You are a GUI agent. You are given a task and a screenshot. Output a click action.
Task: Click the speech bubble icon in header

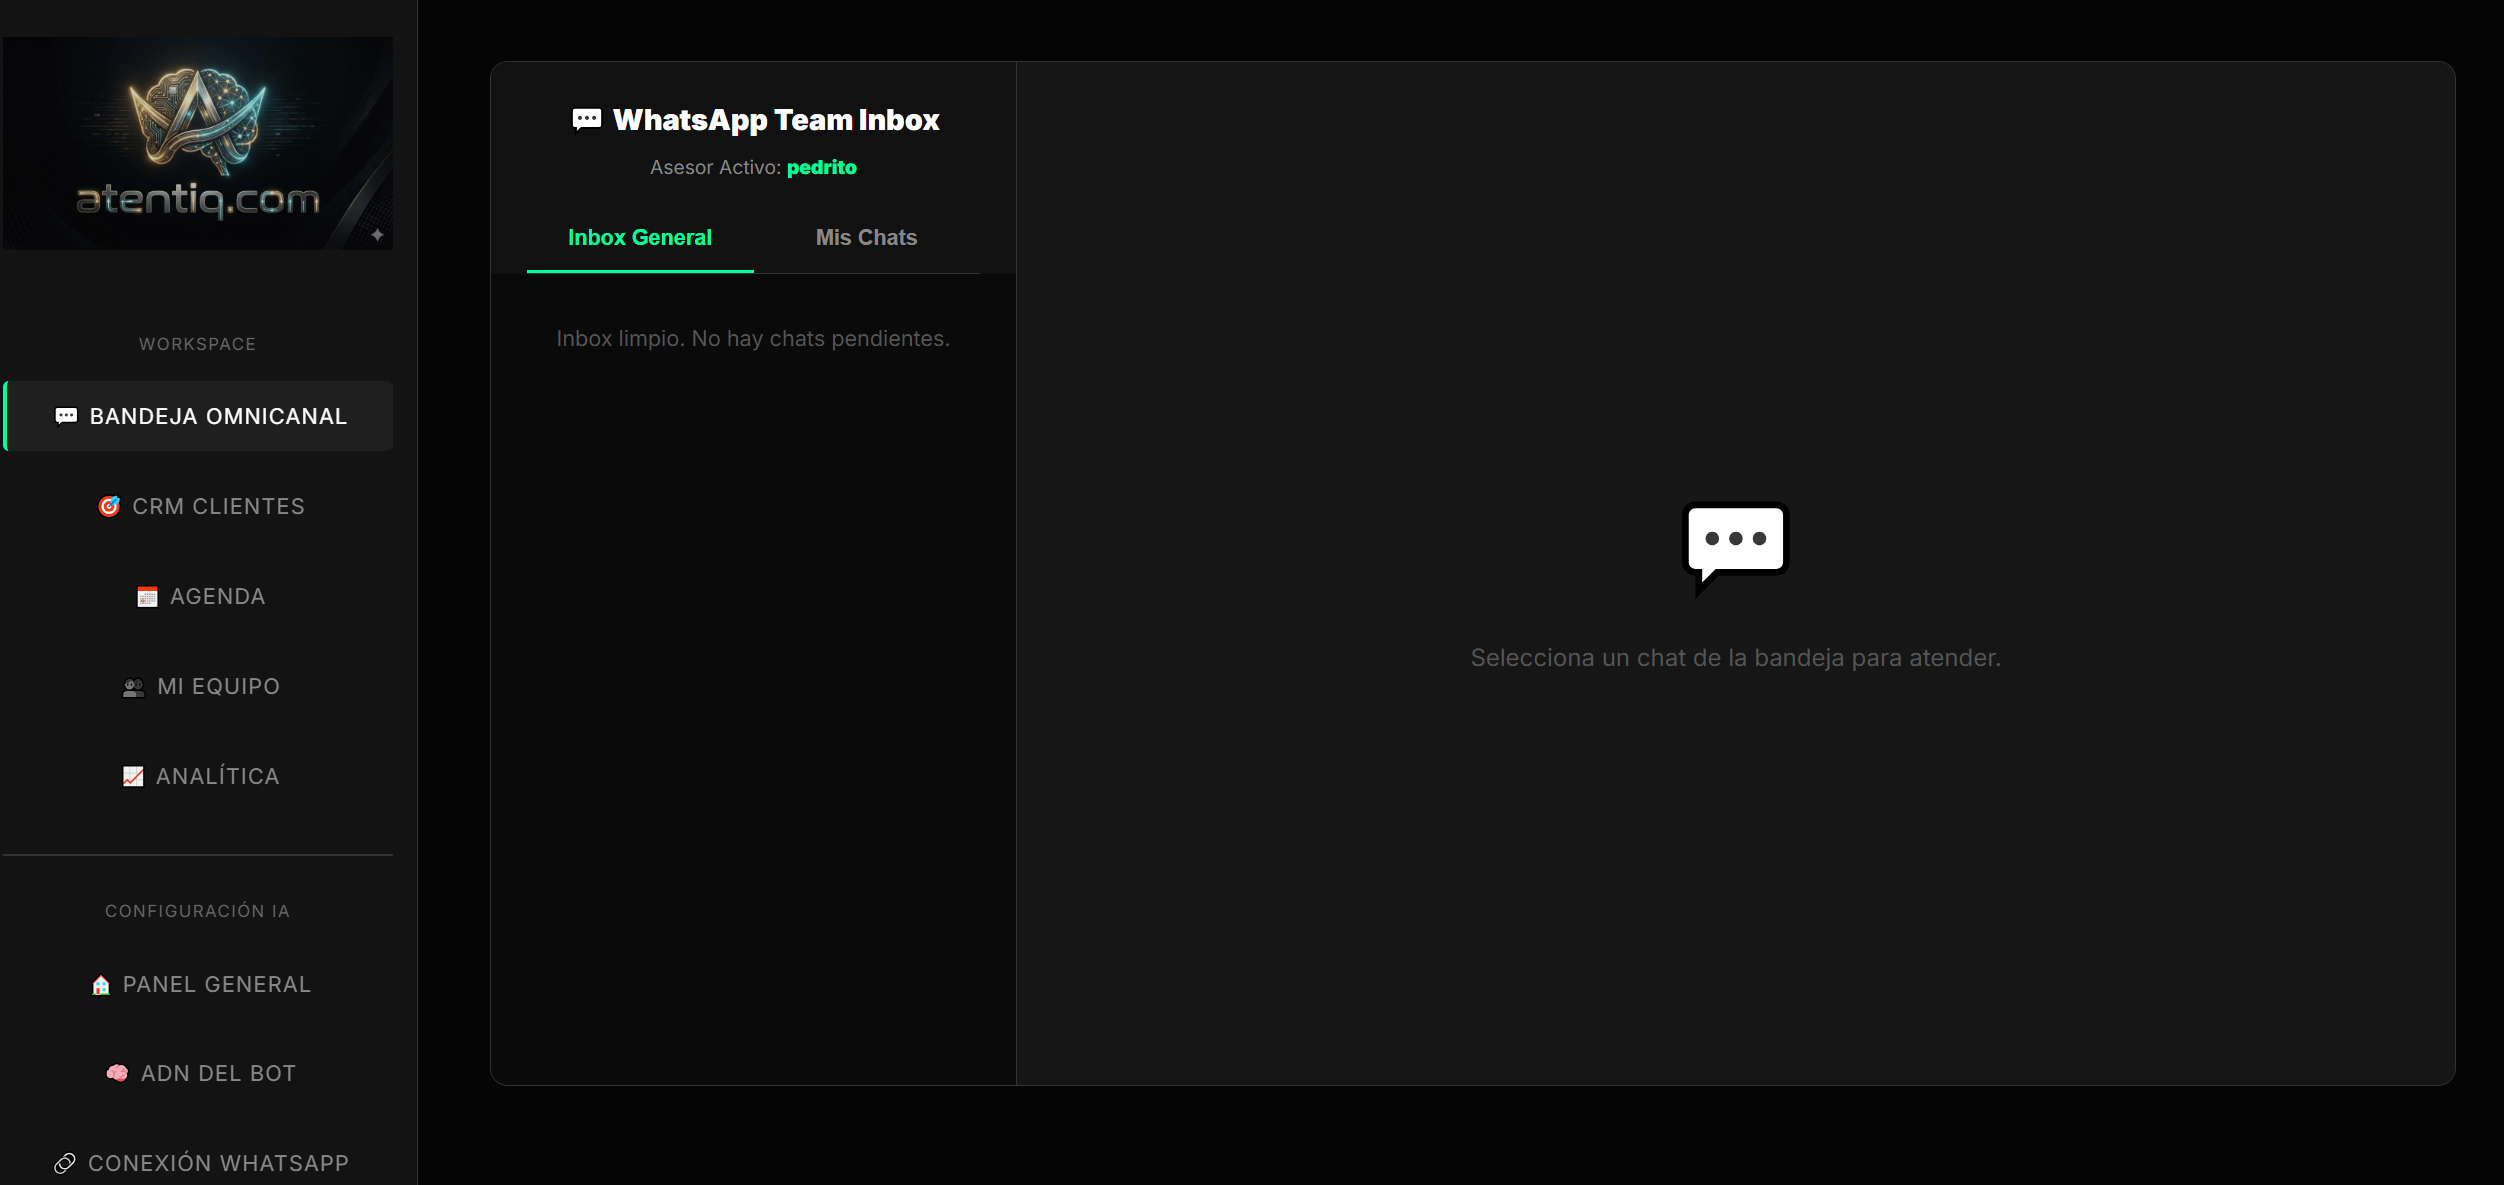[587, 120]
